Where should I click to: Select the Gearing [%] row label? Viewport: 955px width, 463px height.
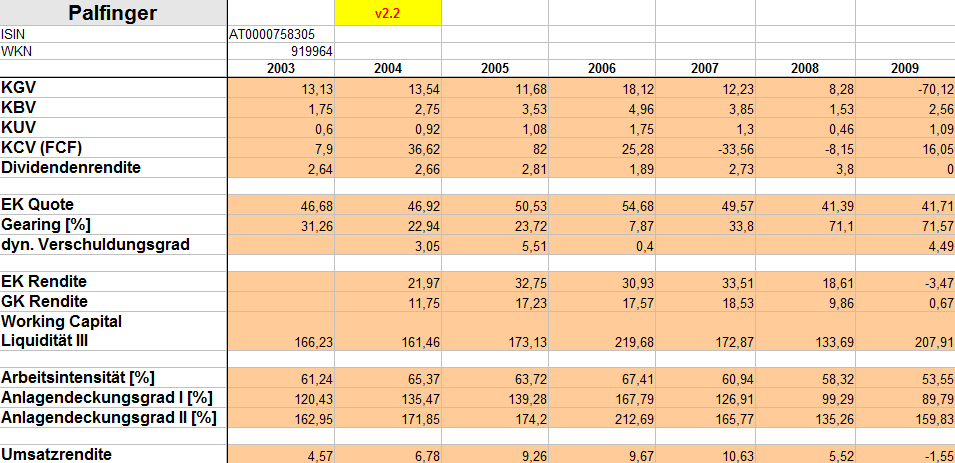[113, 225]
